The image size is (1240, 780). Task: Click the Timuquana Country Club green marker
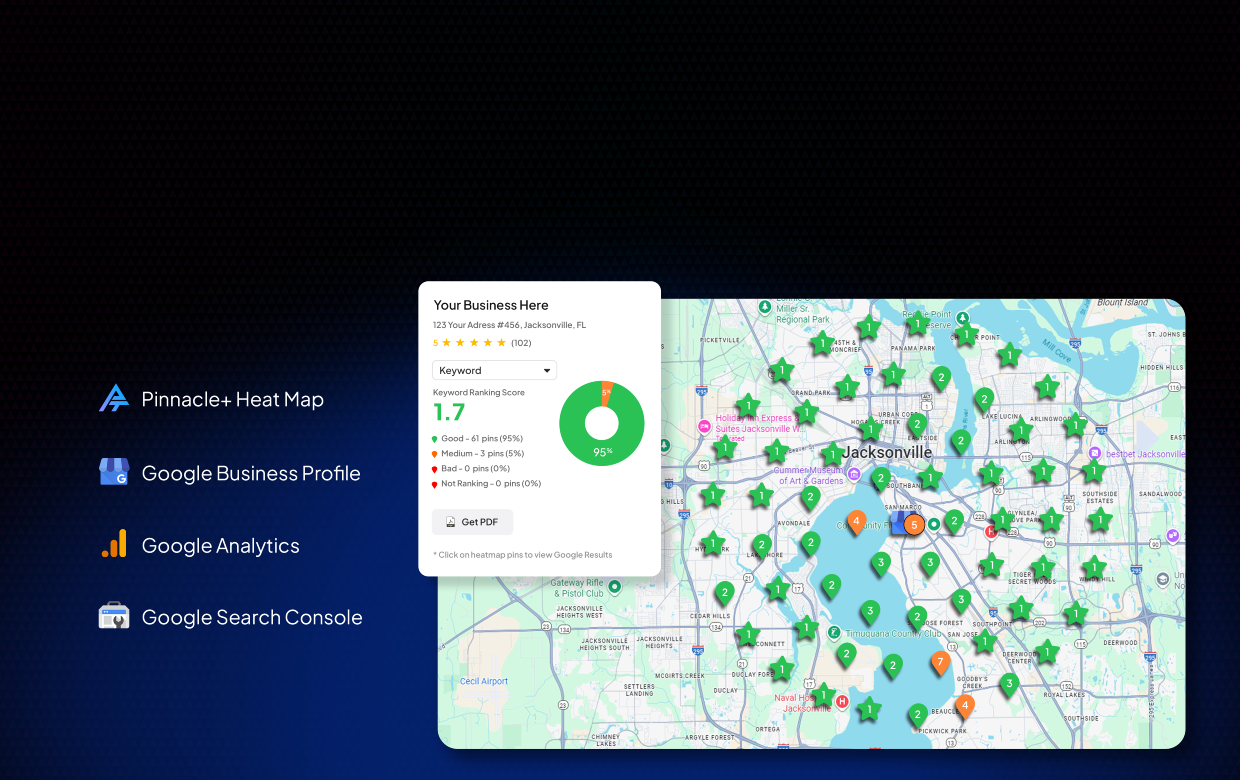pyautogui.click(x=833, y=632)
